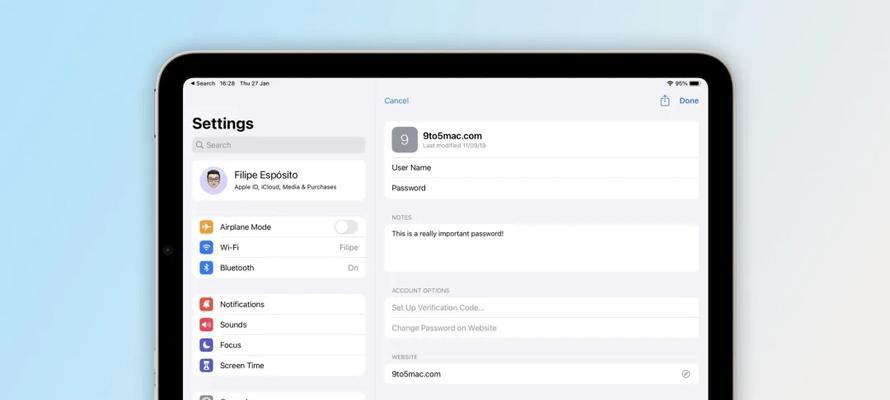Tap the 9to5mac.com site tile icon
This screenshot has width=890, height=400.
(405, 140)
